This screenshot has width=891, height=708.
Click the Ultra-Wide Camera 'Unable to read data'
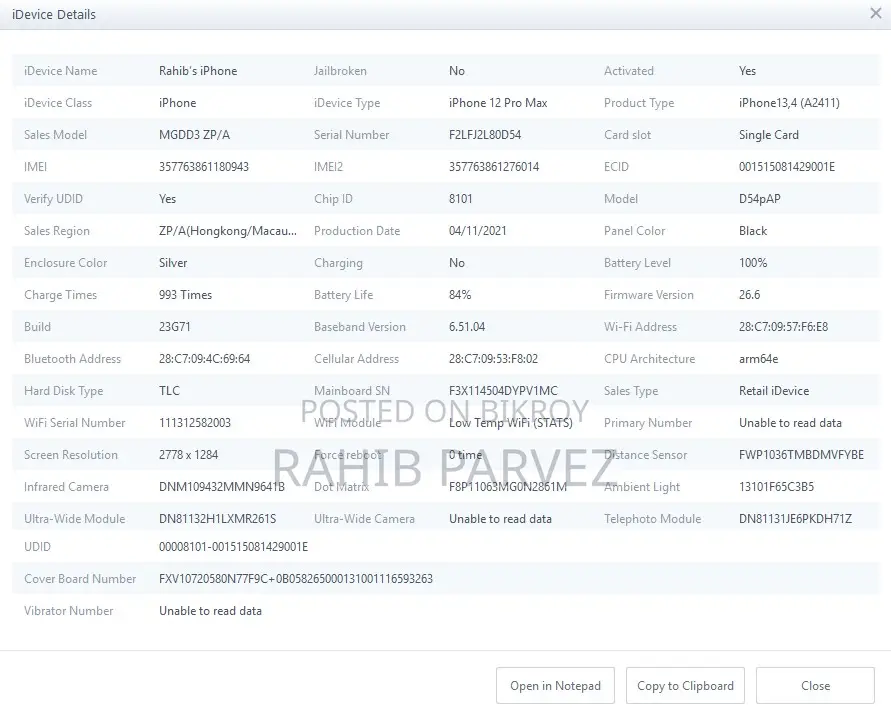pyautogui.click(x=500, y=519)
